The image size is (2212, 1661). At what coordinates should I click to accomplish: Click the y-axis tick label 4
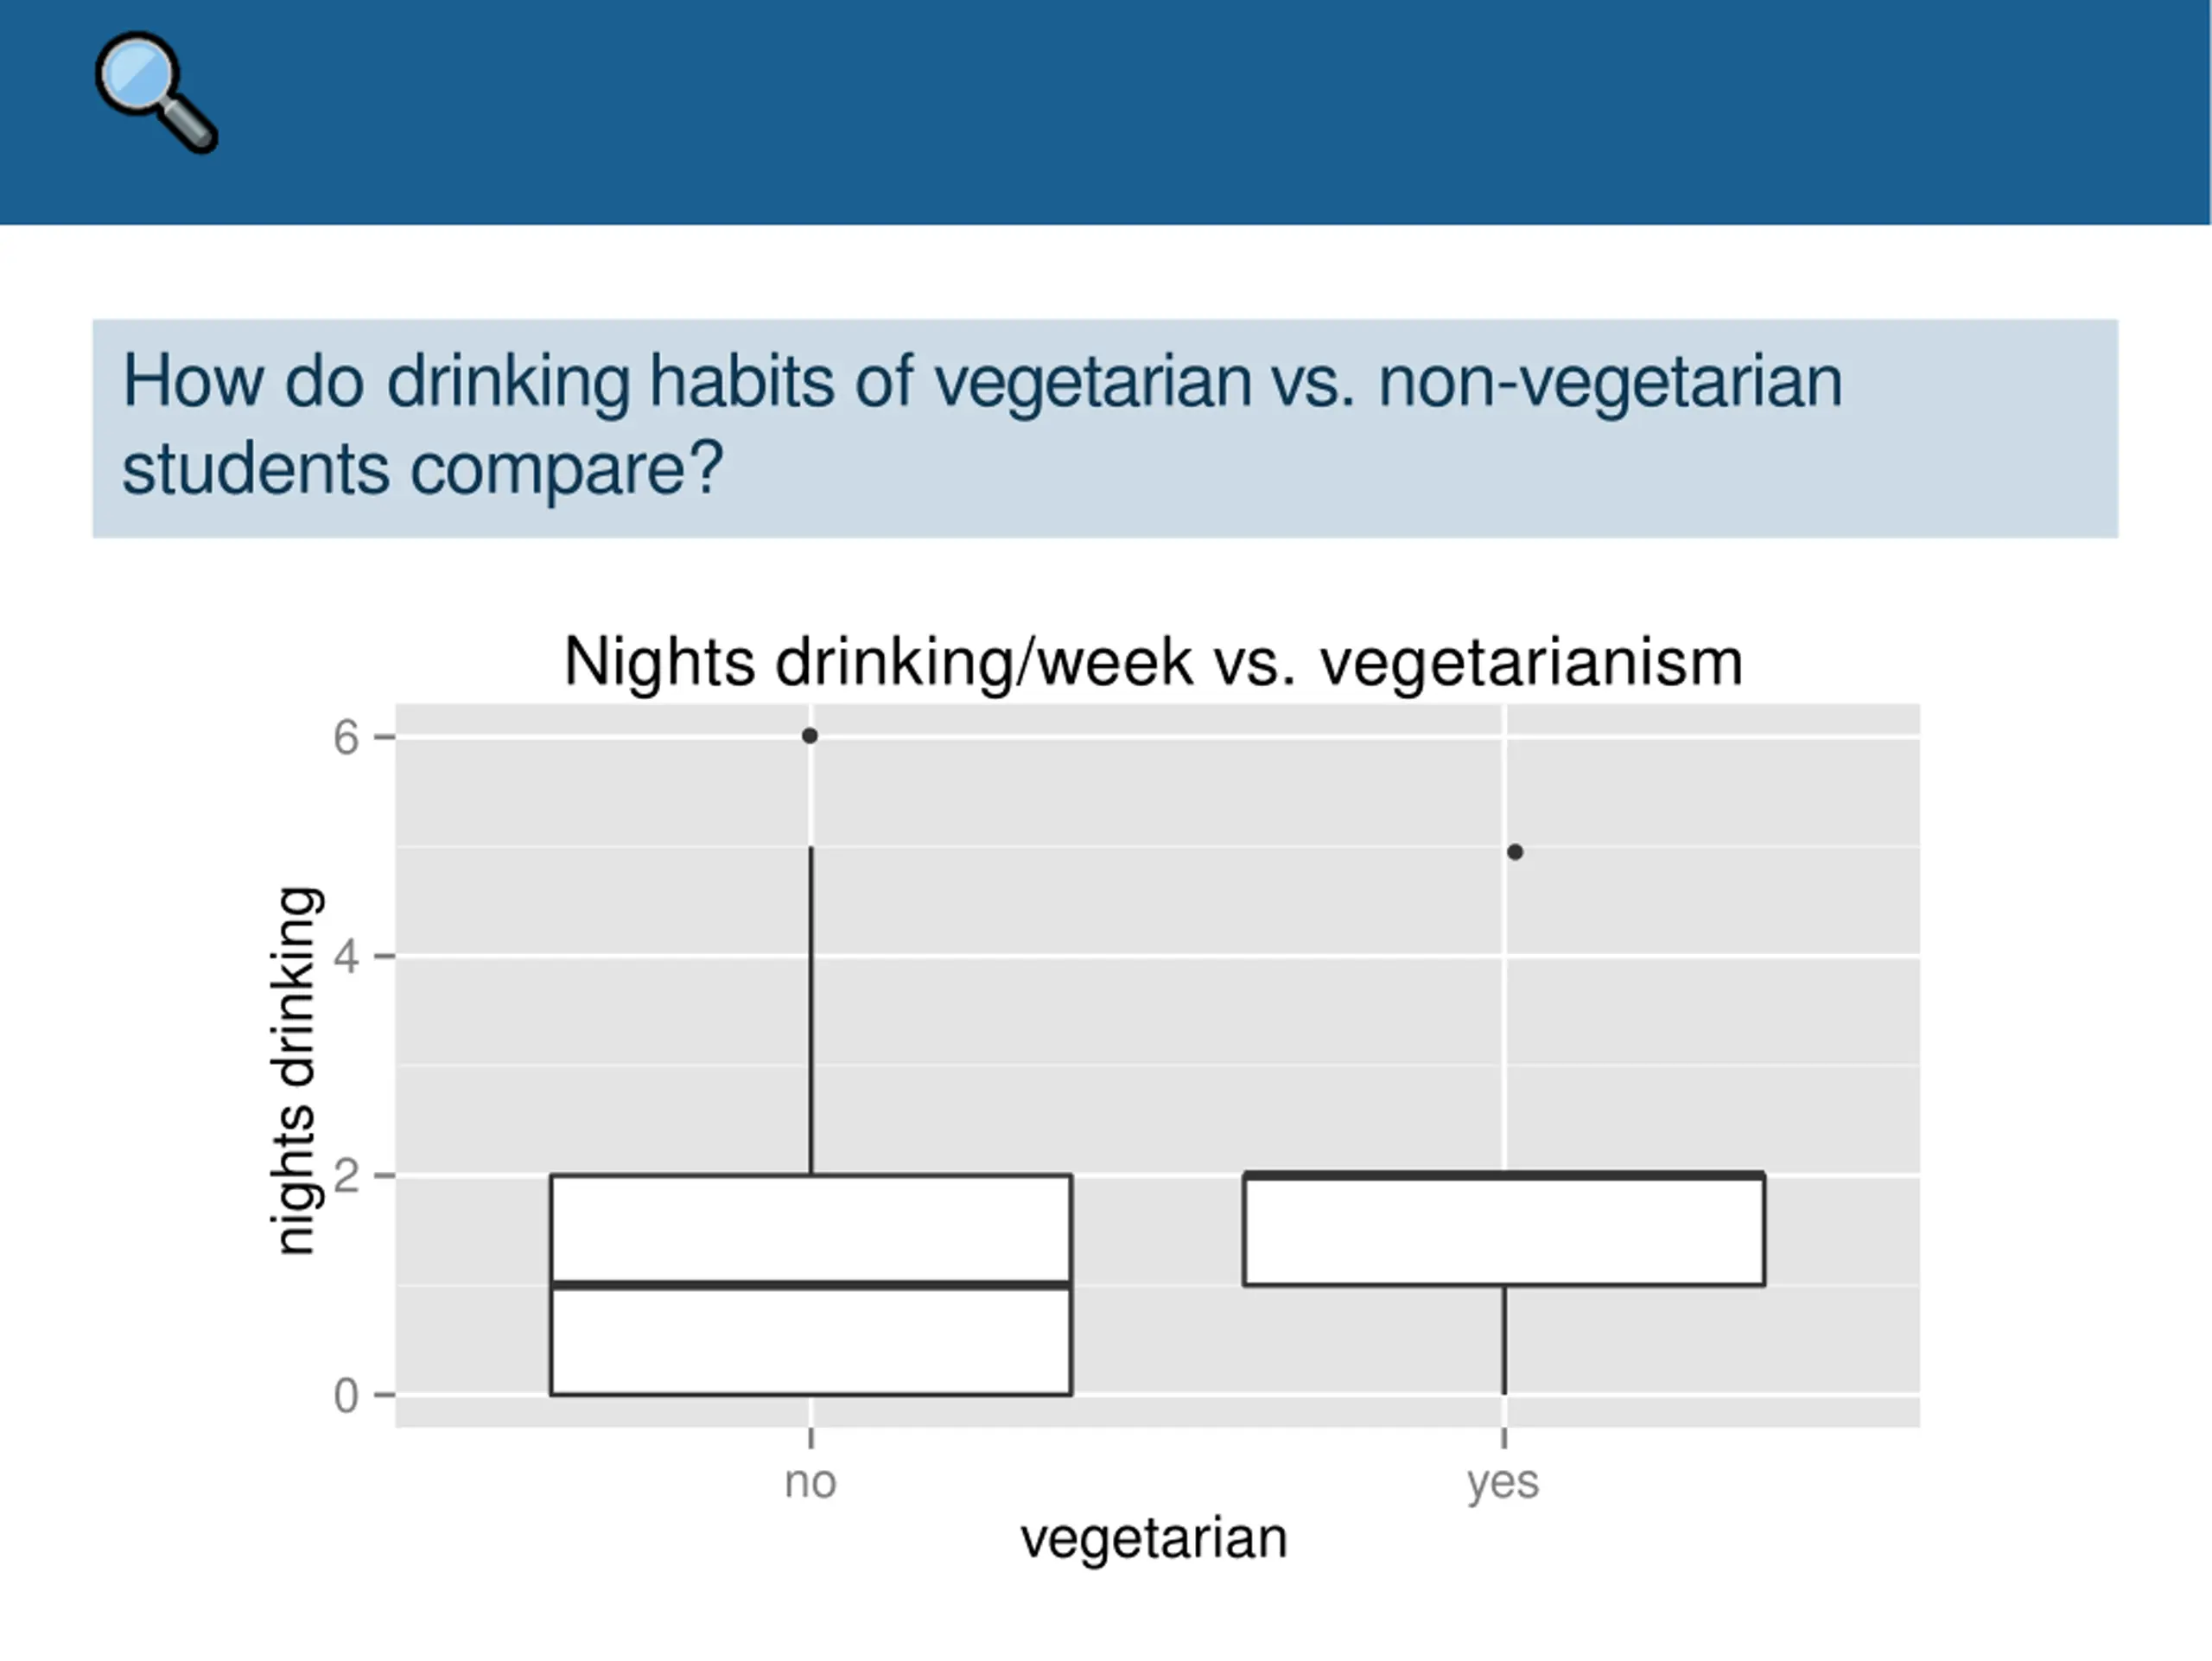point(346,957)
